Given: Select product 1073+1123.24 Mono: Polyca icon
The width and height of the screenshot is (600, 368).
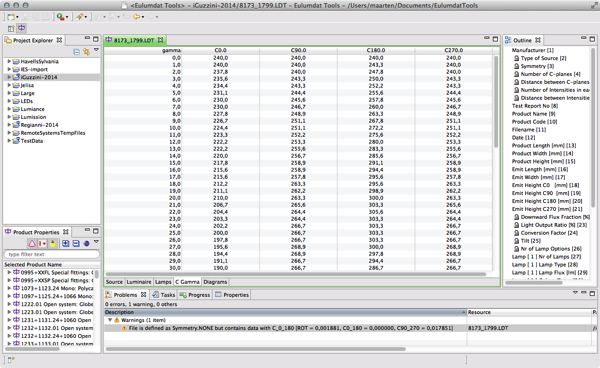Looking at the screenshot, I should [x=16, y=288].
